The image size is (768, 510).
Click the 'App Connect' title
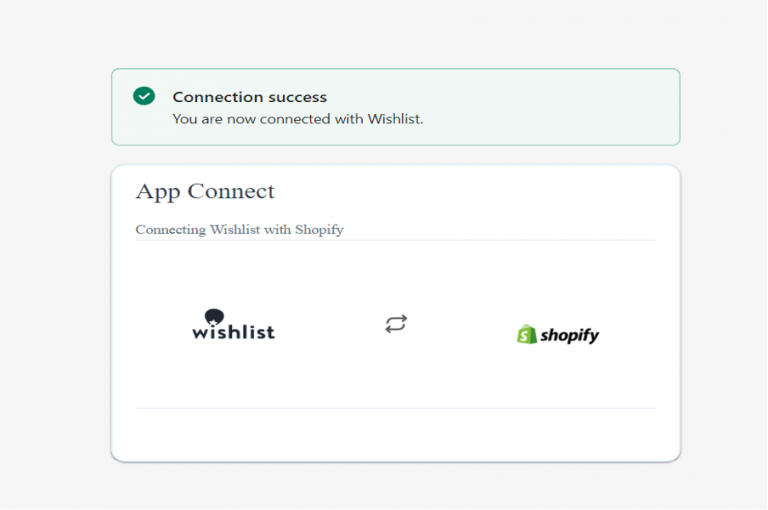click(205, 192)
